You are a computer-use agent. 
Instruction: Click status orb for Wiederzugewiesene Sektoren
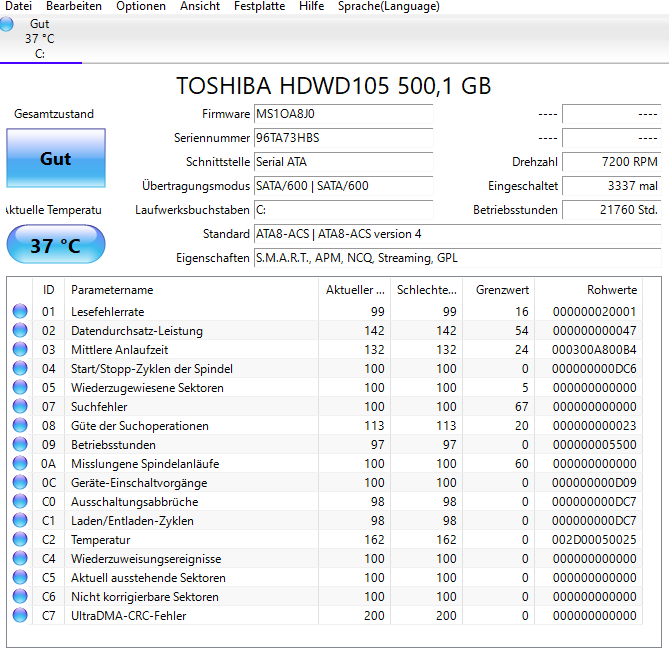tap(20, 387)
